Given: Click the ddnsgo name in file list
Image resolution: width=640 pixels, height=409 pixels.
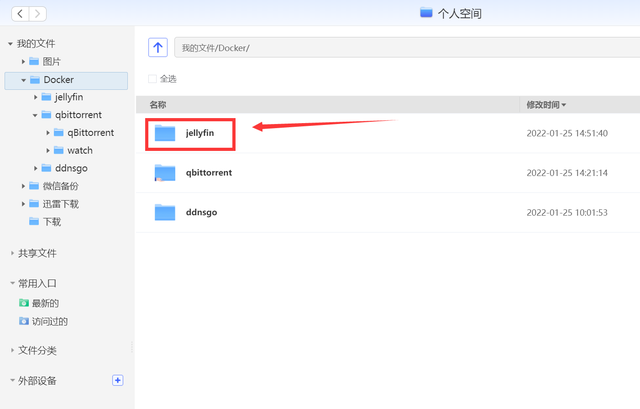Looking at the screenshot, I should click(x=202, y=212).
